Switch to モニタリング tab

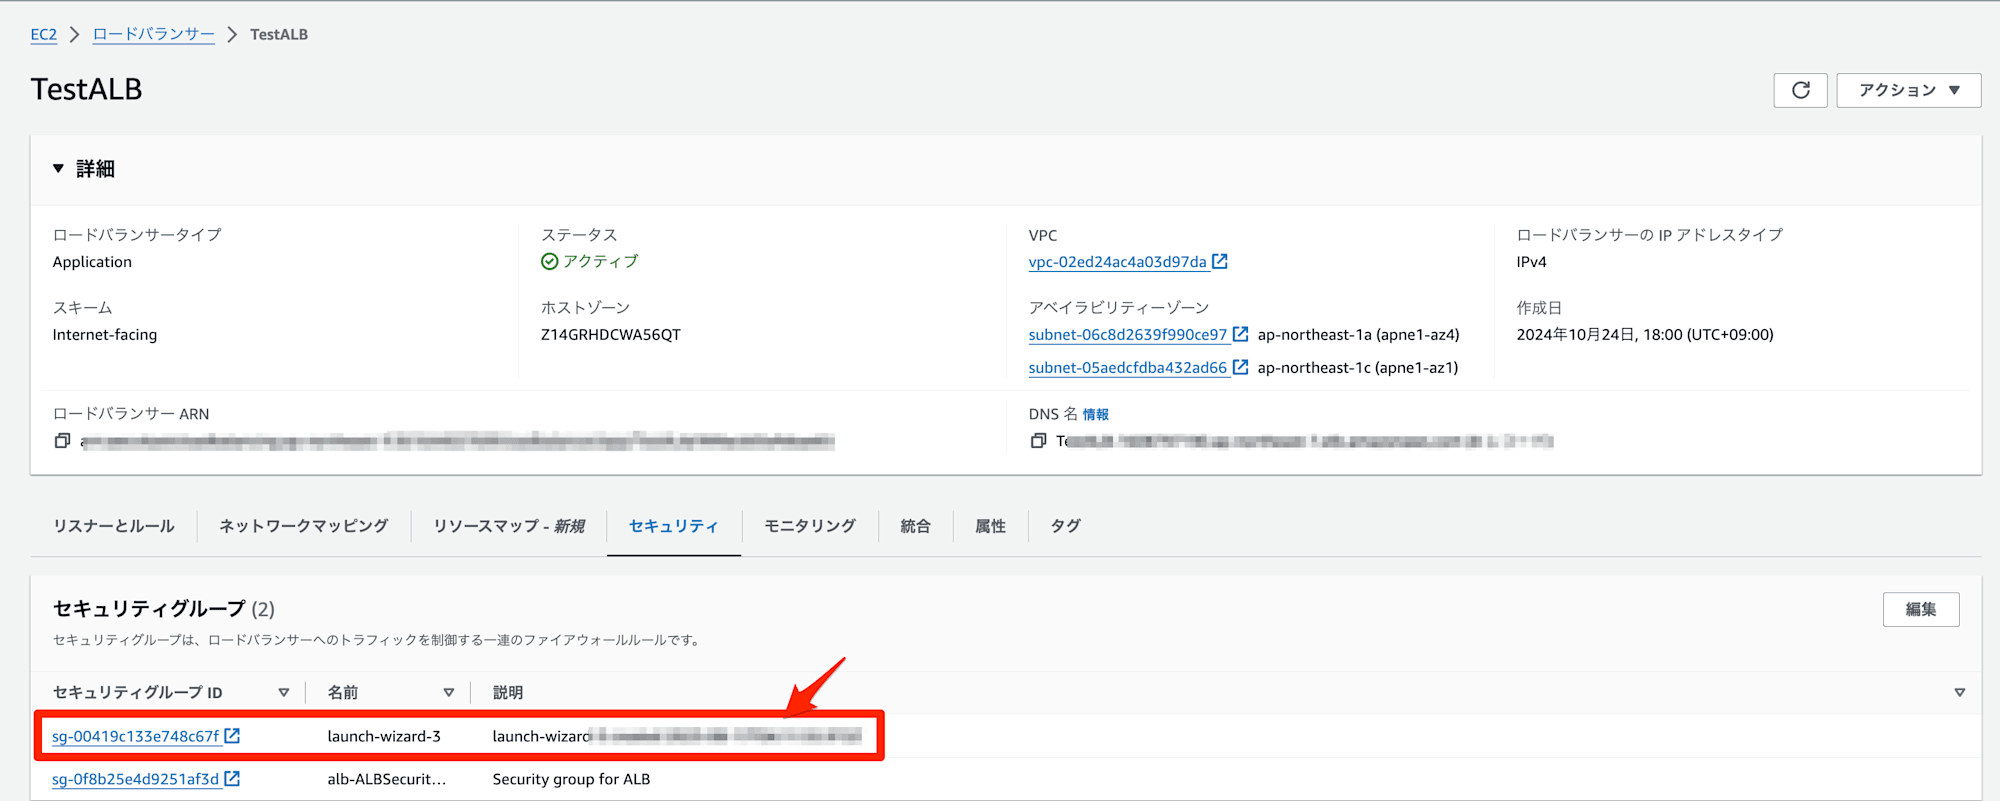coord(810,526)
